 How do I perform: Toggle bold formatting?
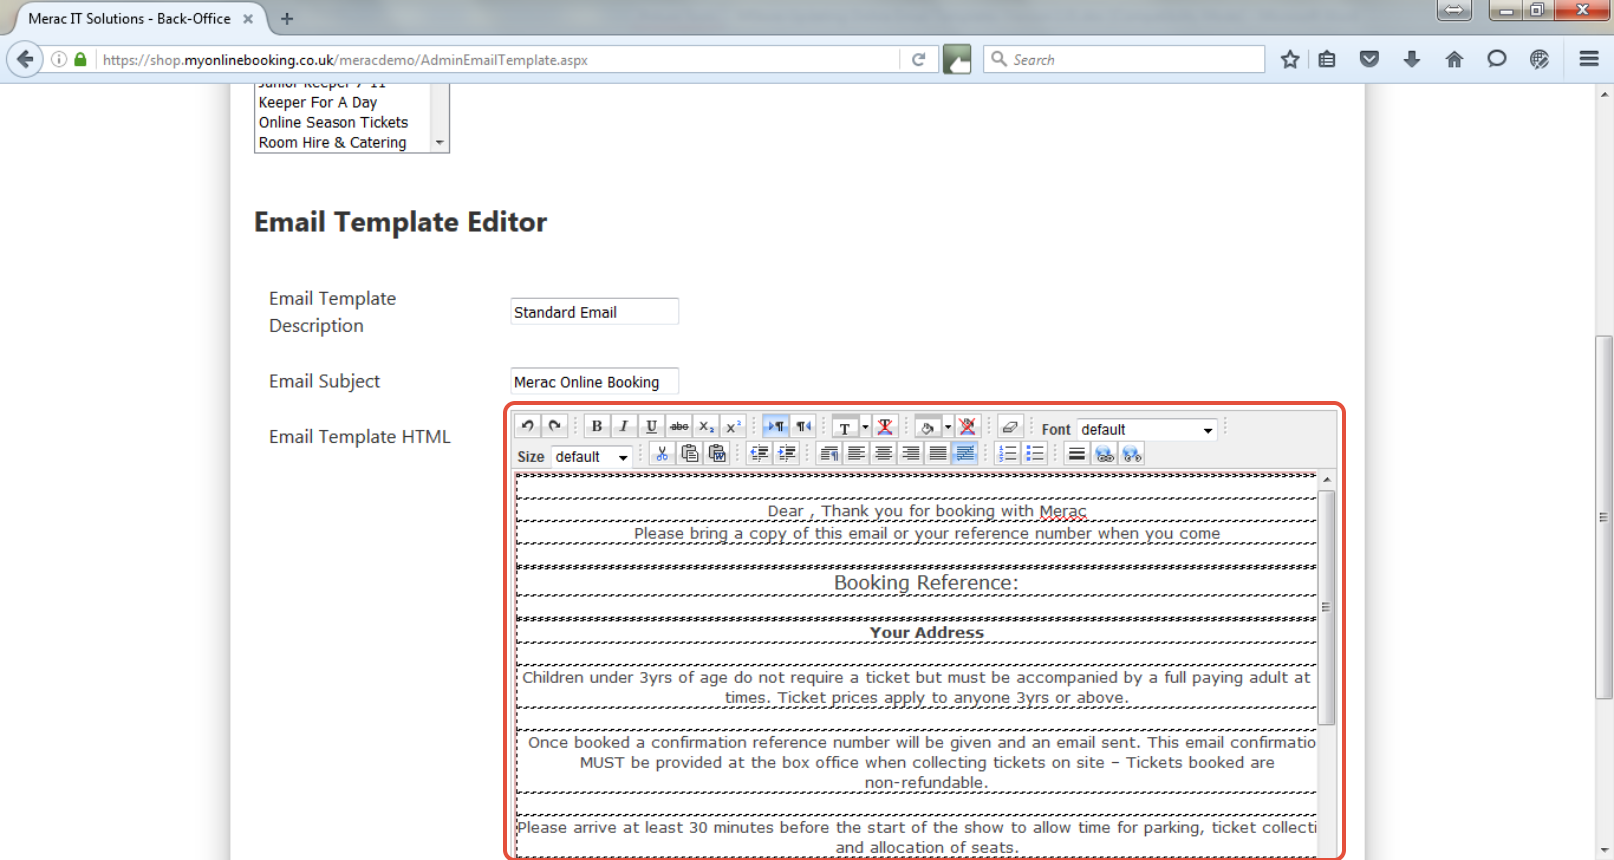pos(597,427)
